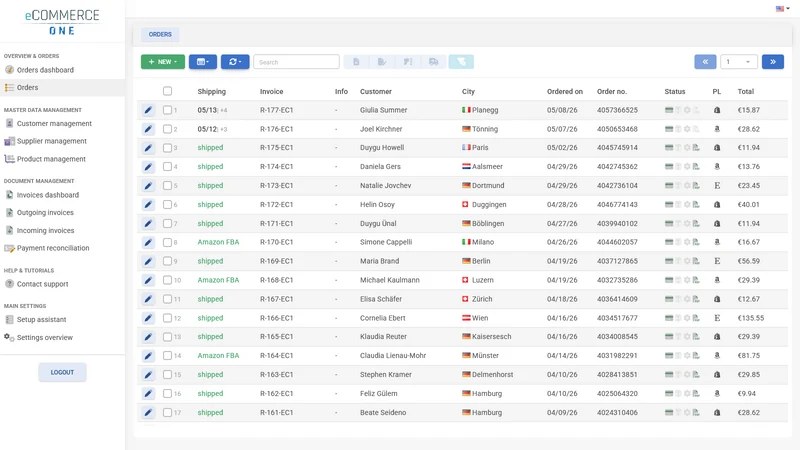Image resolution: width=800 pixels, height=450 pixels.
Task: Check the box for row 1 Giulia Summer
Action: [167, 110]
